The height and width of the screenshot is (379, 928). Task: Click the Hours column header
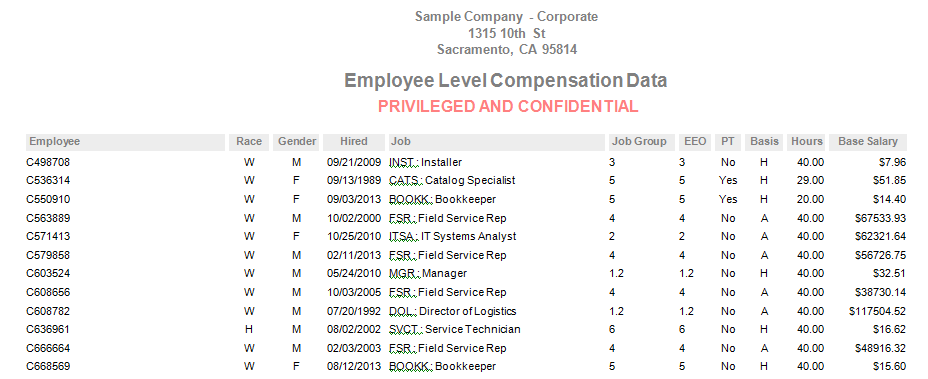click(807, 142)
